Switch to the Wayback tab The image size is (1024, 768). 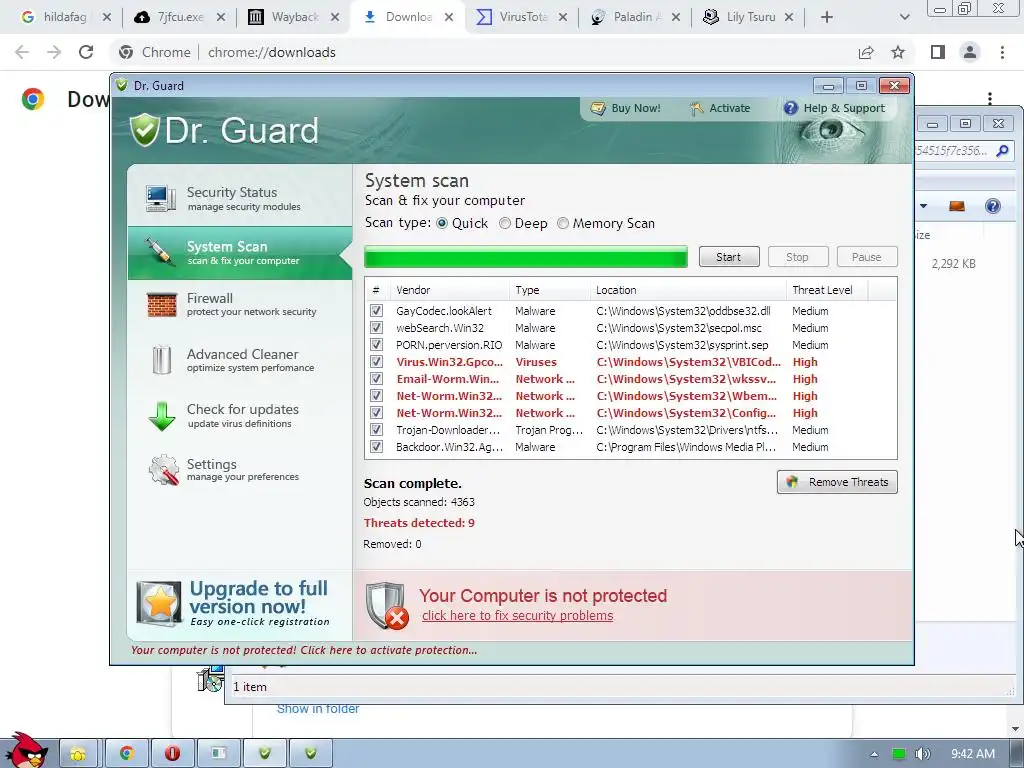pyautogui.click(x=292, y=18)
